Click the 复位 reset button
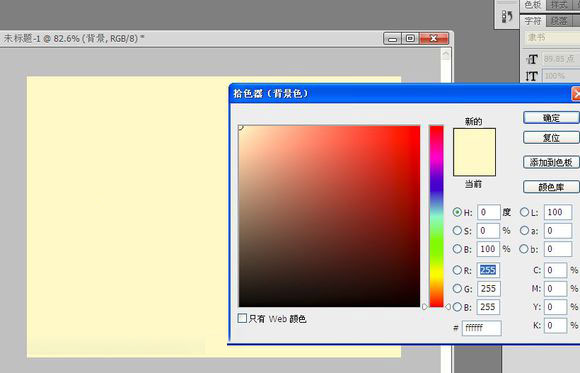This screenshot has height=373, width=580. [x=552, y=138]
